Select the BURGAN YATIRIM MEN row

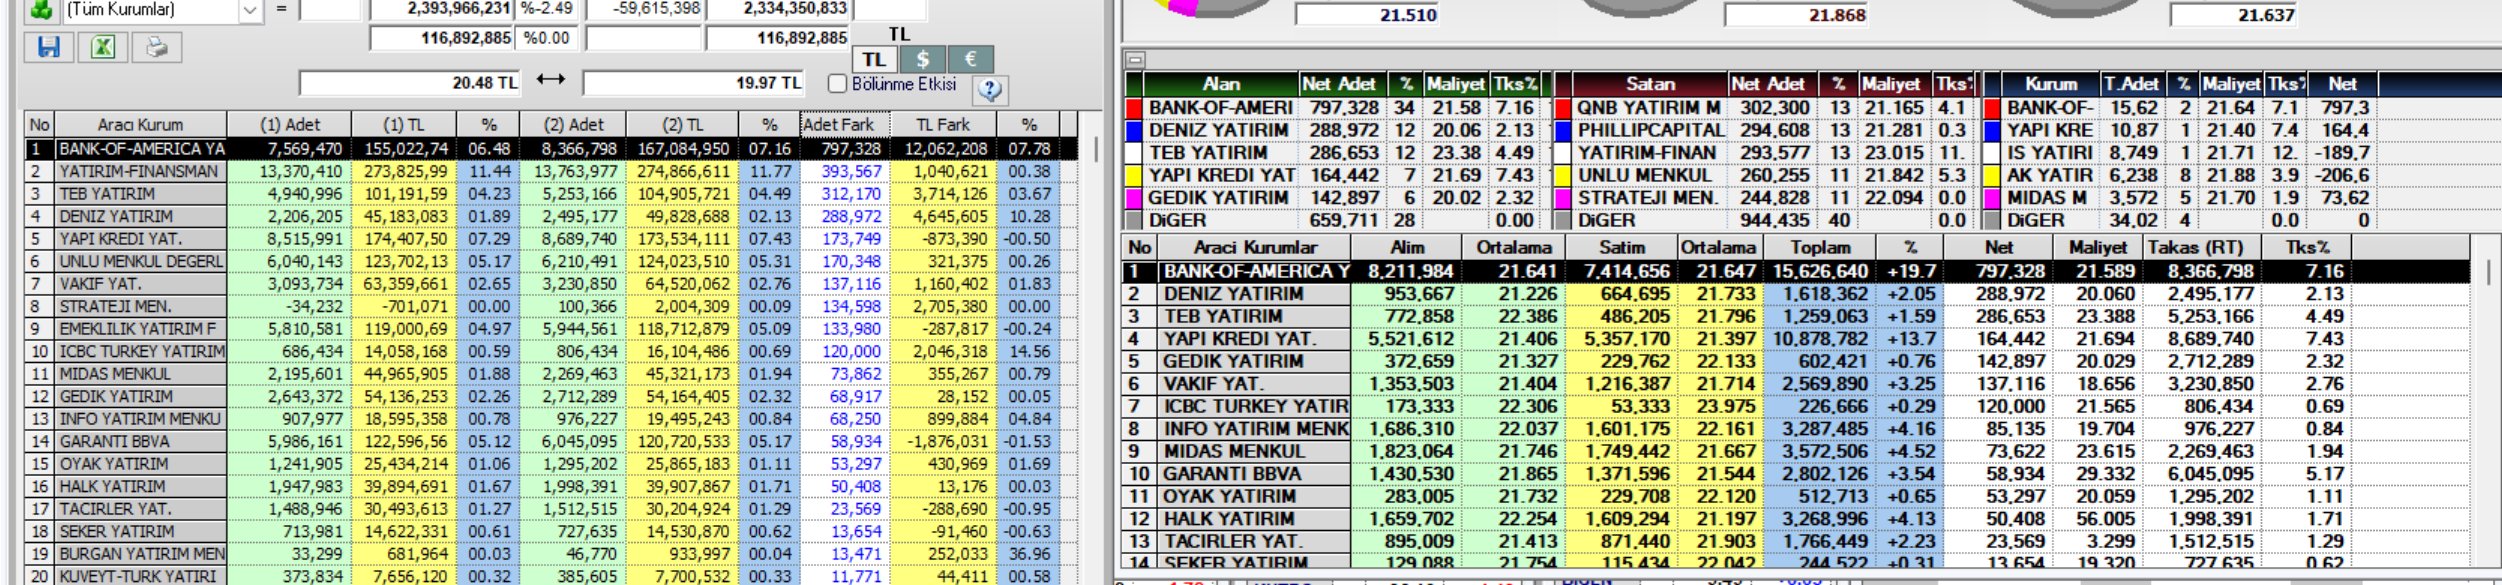pos(551,554)
